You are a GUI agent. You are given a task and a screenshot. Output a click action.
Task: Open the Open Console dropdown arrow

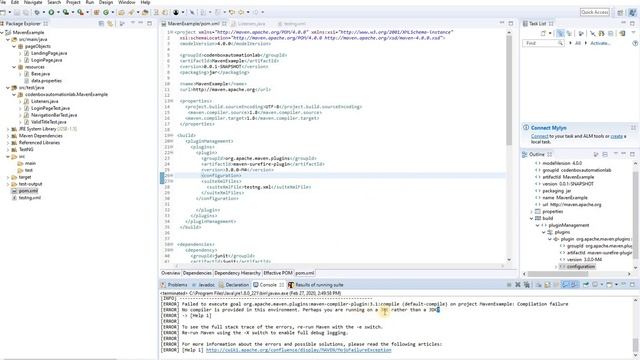point(616,284)
